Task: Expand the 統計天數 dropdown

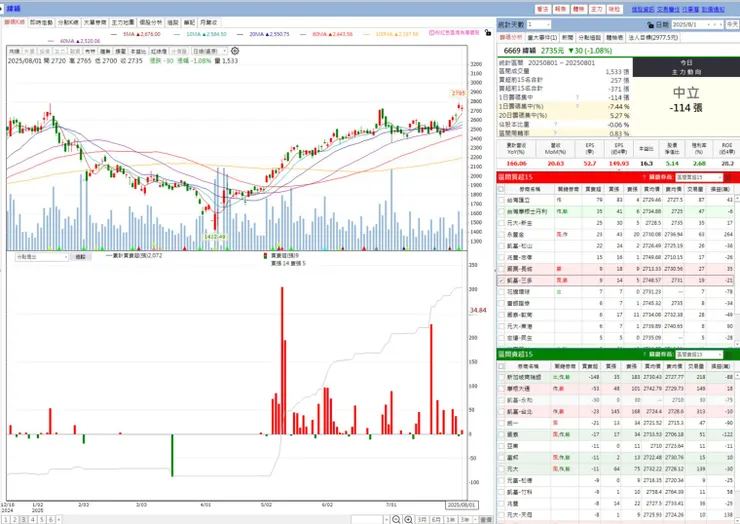Action: click(x=539, y=25)
